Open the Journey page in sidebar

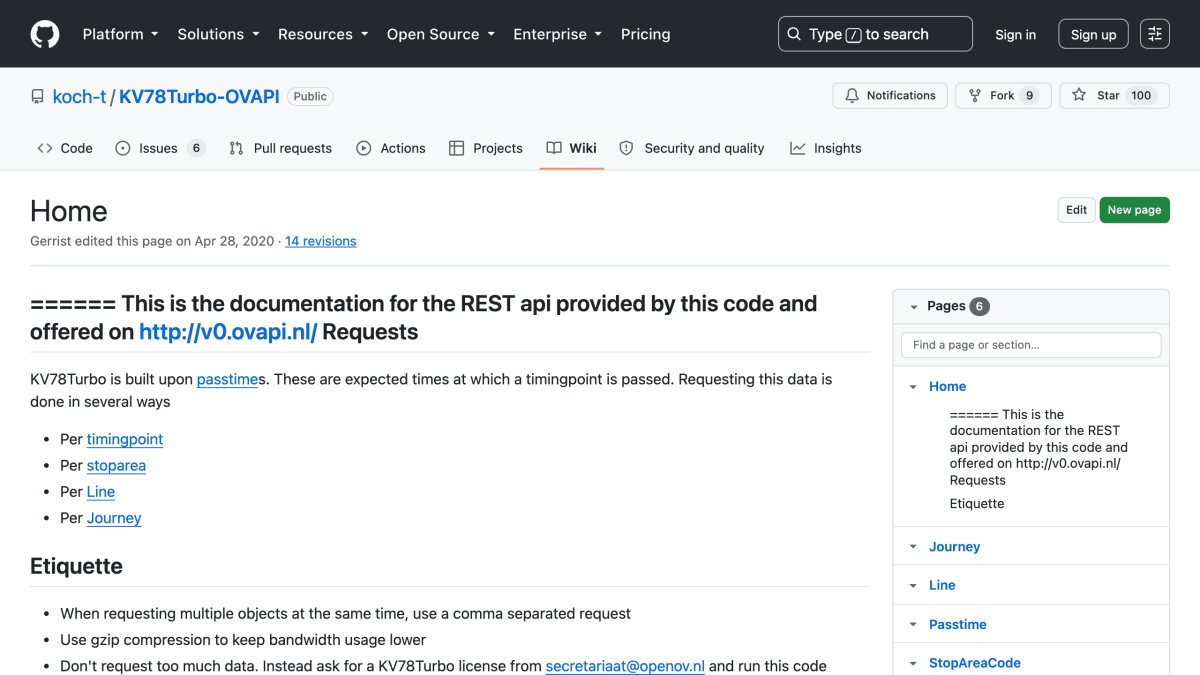pos(954,547)
